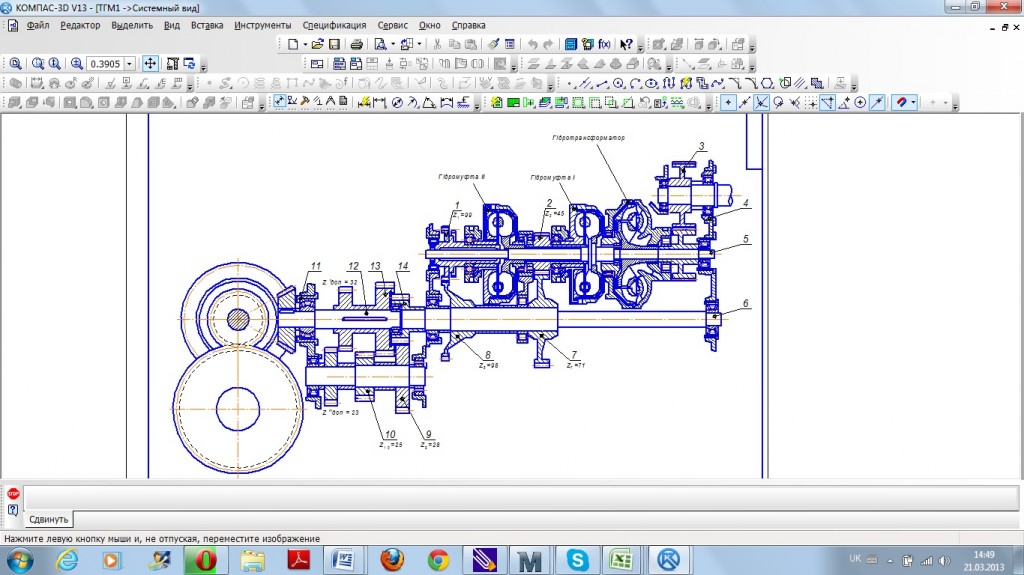
Task: Toggle Midpoint snap
Action: tap(744, 103)
